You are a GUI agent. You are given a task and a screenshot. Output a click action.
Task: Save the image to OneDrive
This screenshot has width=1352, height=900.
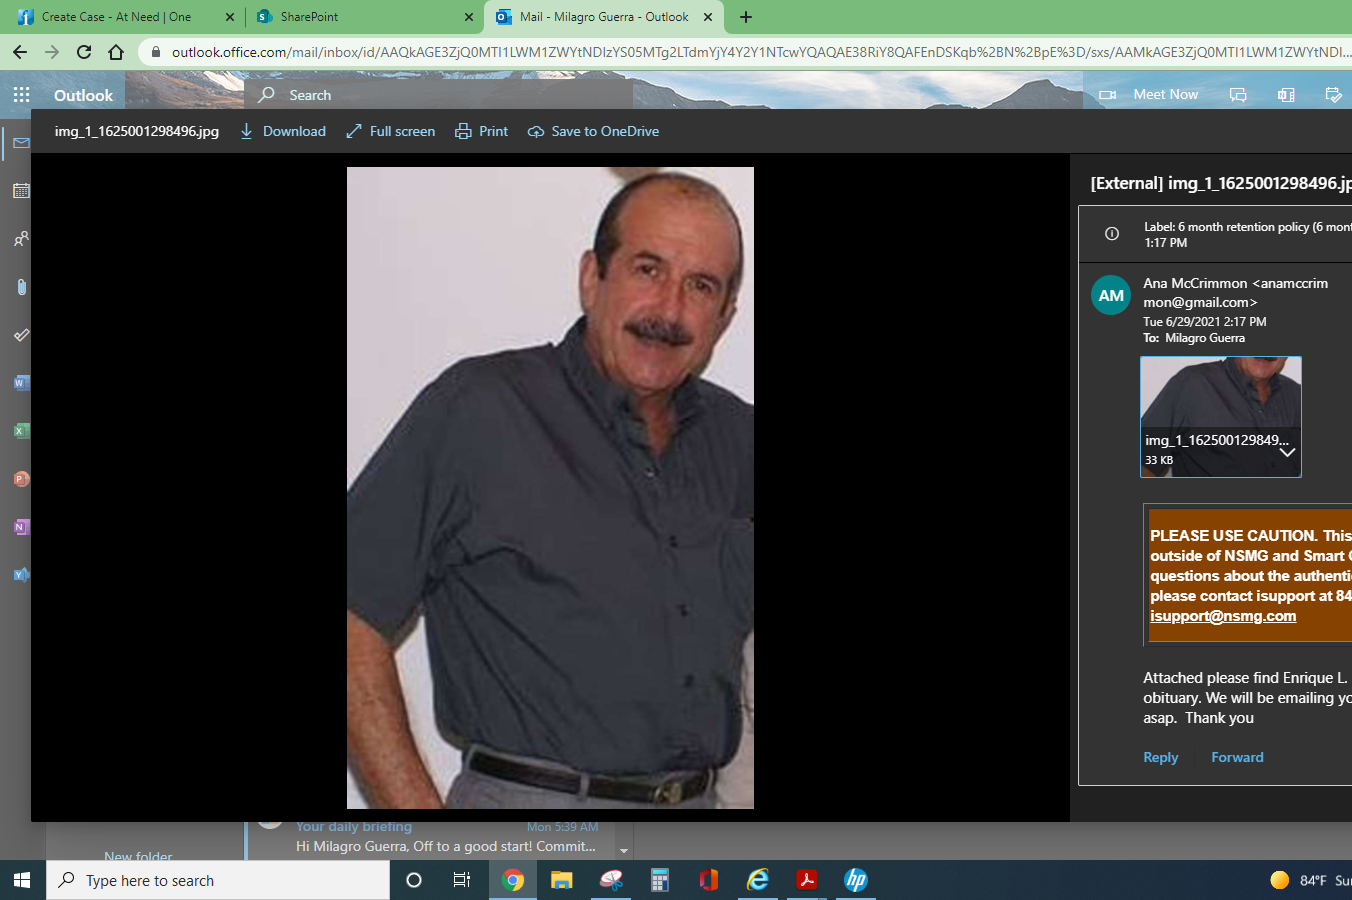point(594,131)
